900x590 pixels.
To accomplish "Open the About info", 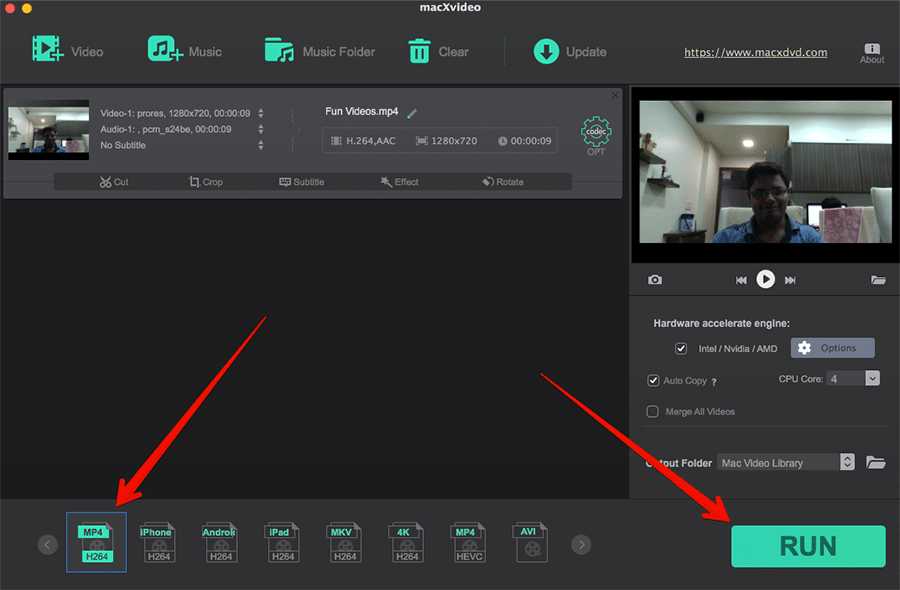I will coord(871,53).
